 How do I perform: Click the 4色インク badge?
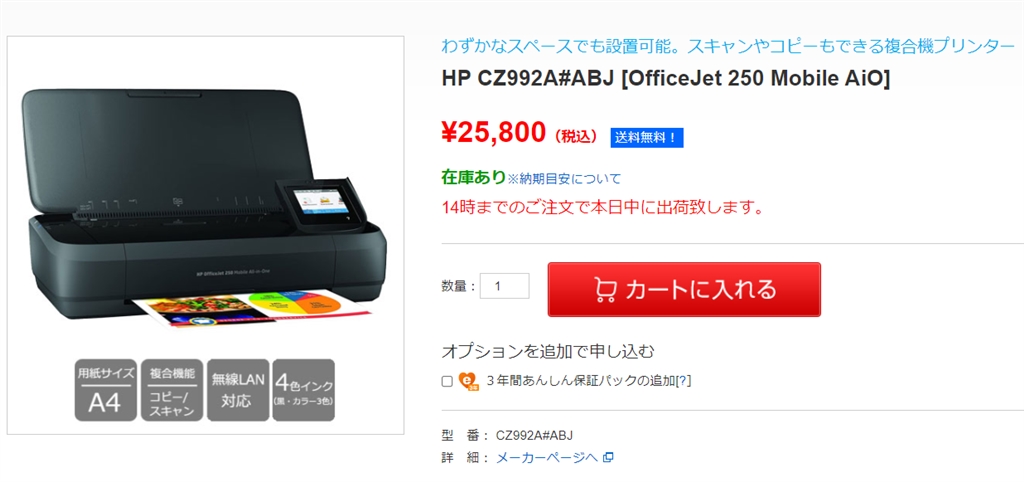tap(304, 390)
